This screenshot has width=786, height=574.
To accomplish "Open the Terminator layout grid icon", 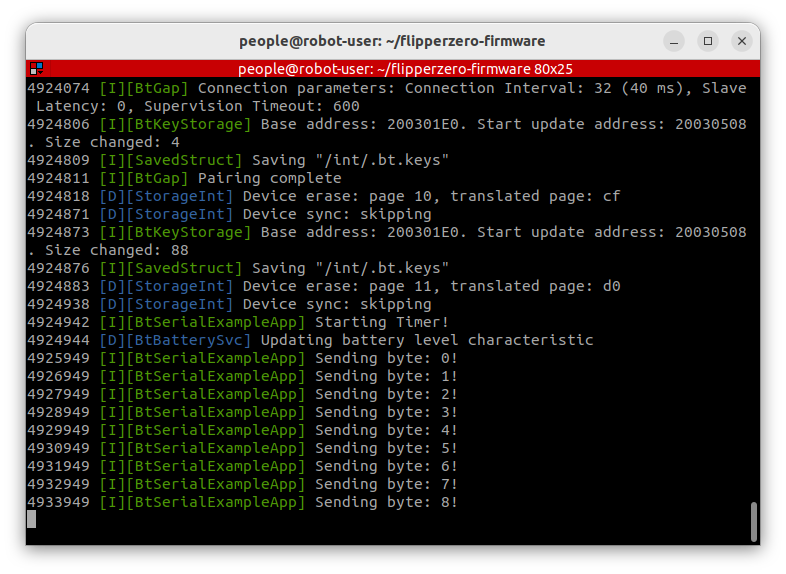I will point(37,68).
